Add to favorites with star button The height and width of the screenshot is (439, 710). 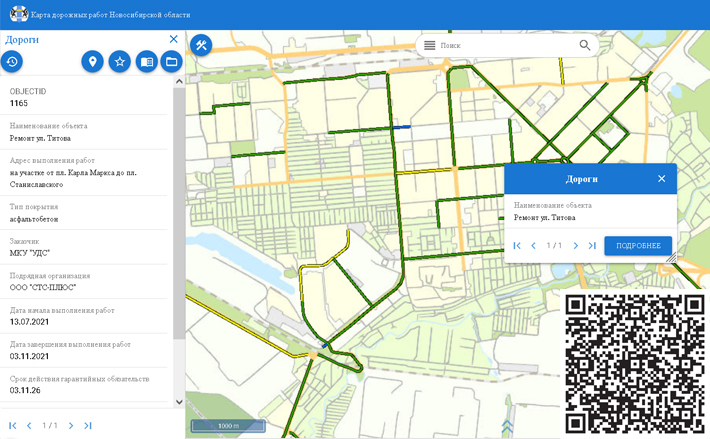coord(120,62)
